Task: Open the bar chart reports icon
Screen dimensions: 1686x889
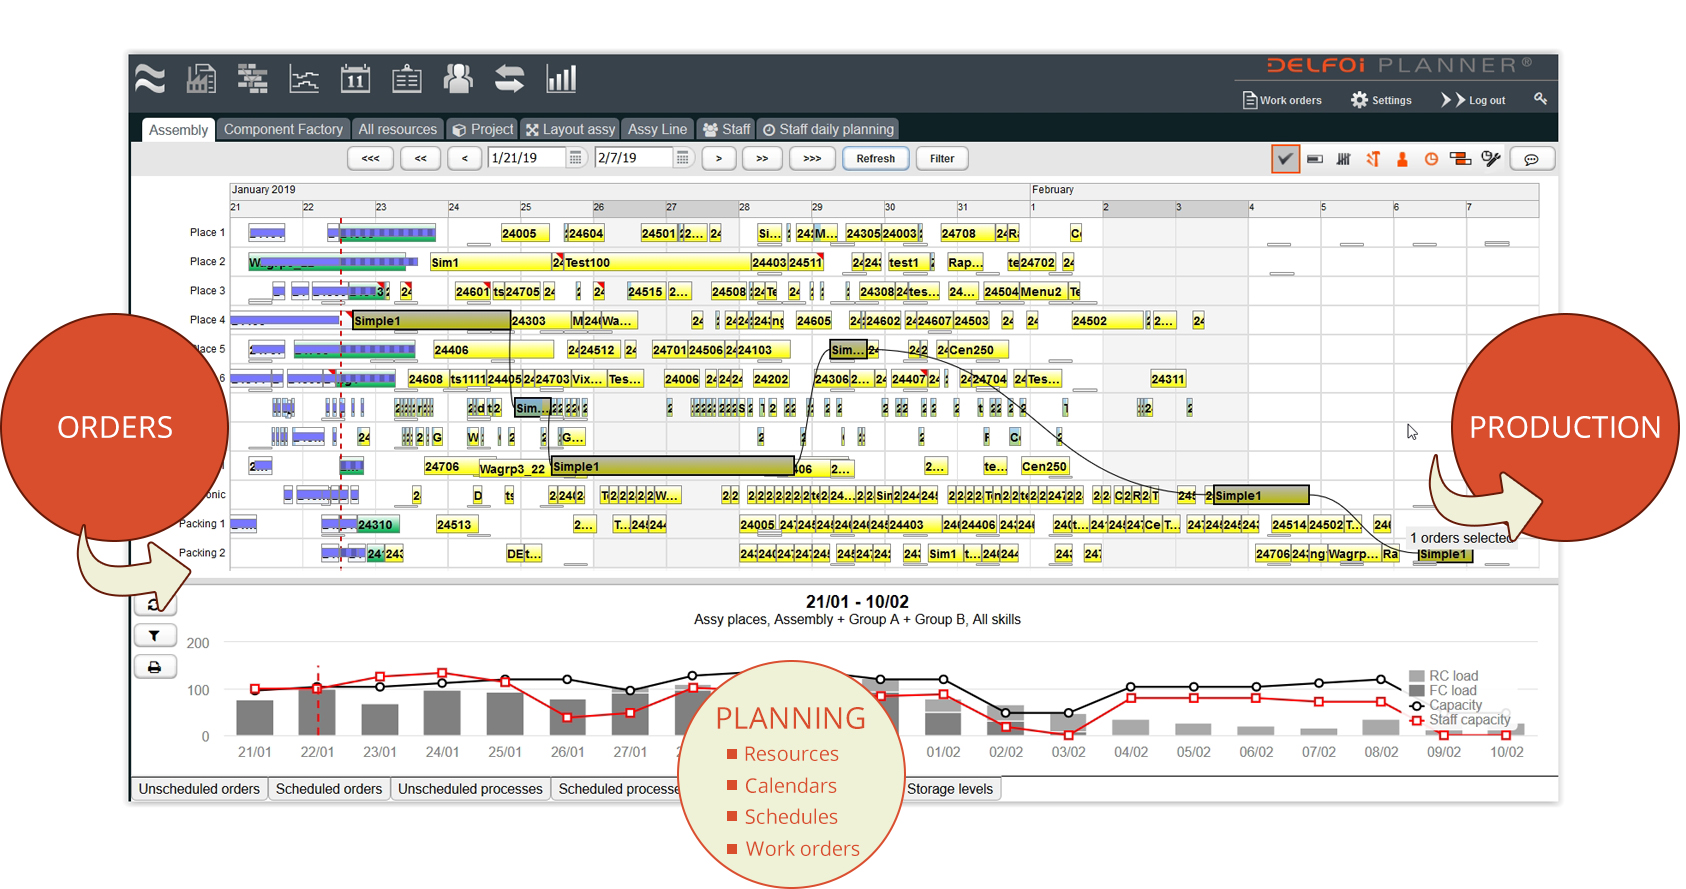Action: 561,79
